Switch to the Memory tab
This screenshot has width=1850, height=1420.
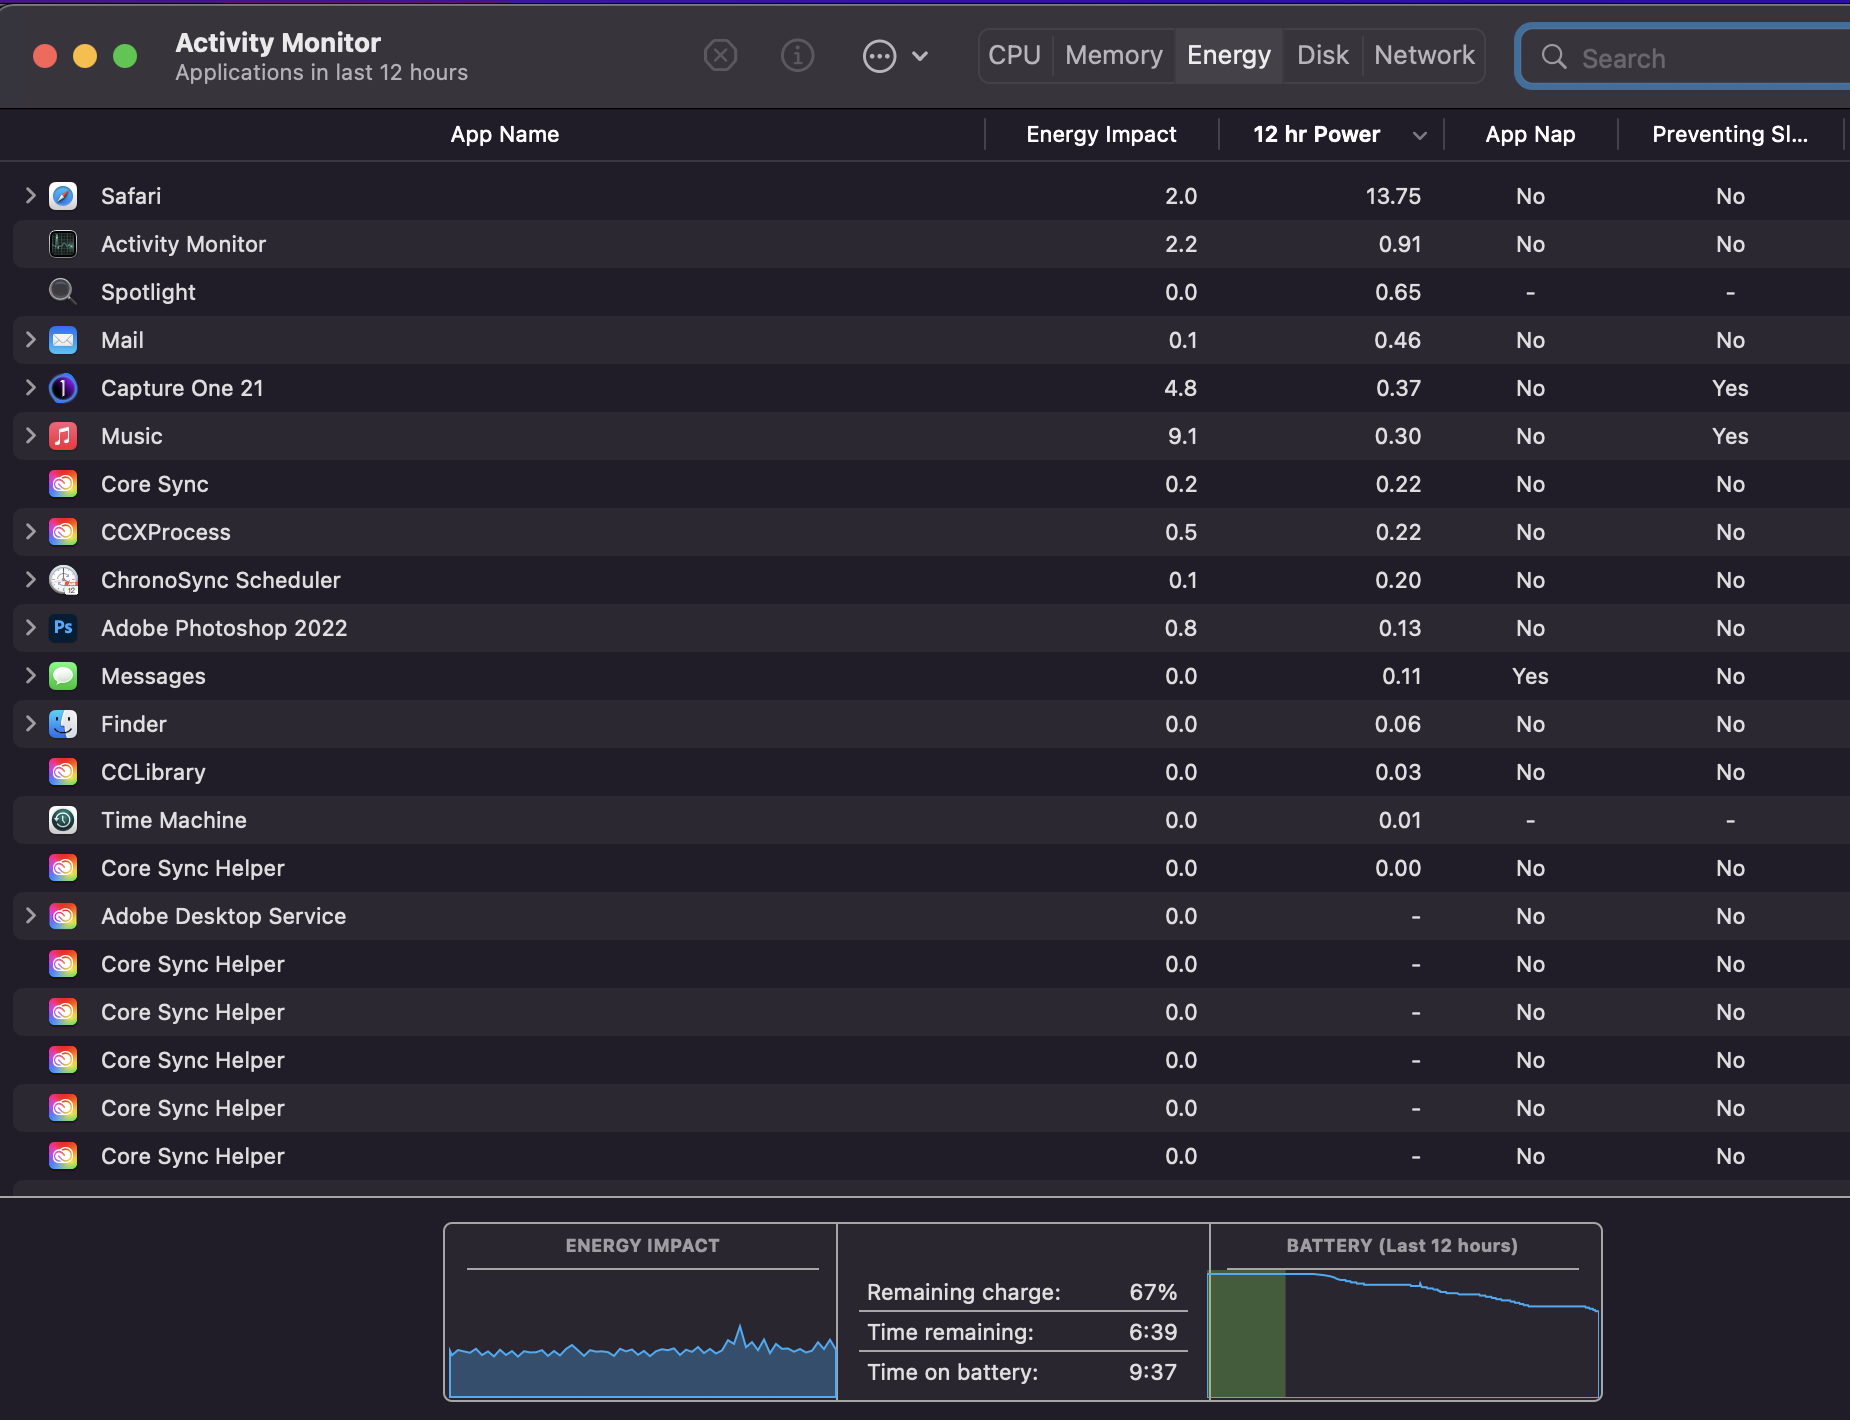[x=1114, y=56]
